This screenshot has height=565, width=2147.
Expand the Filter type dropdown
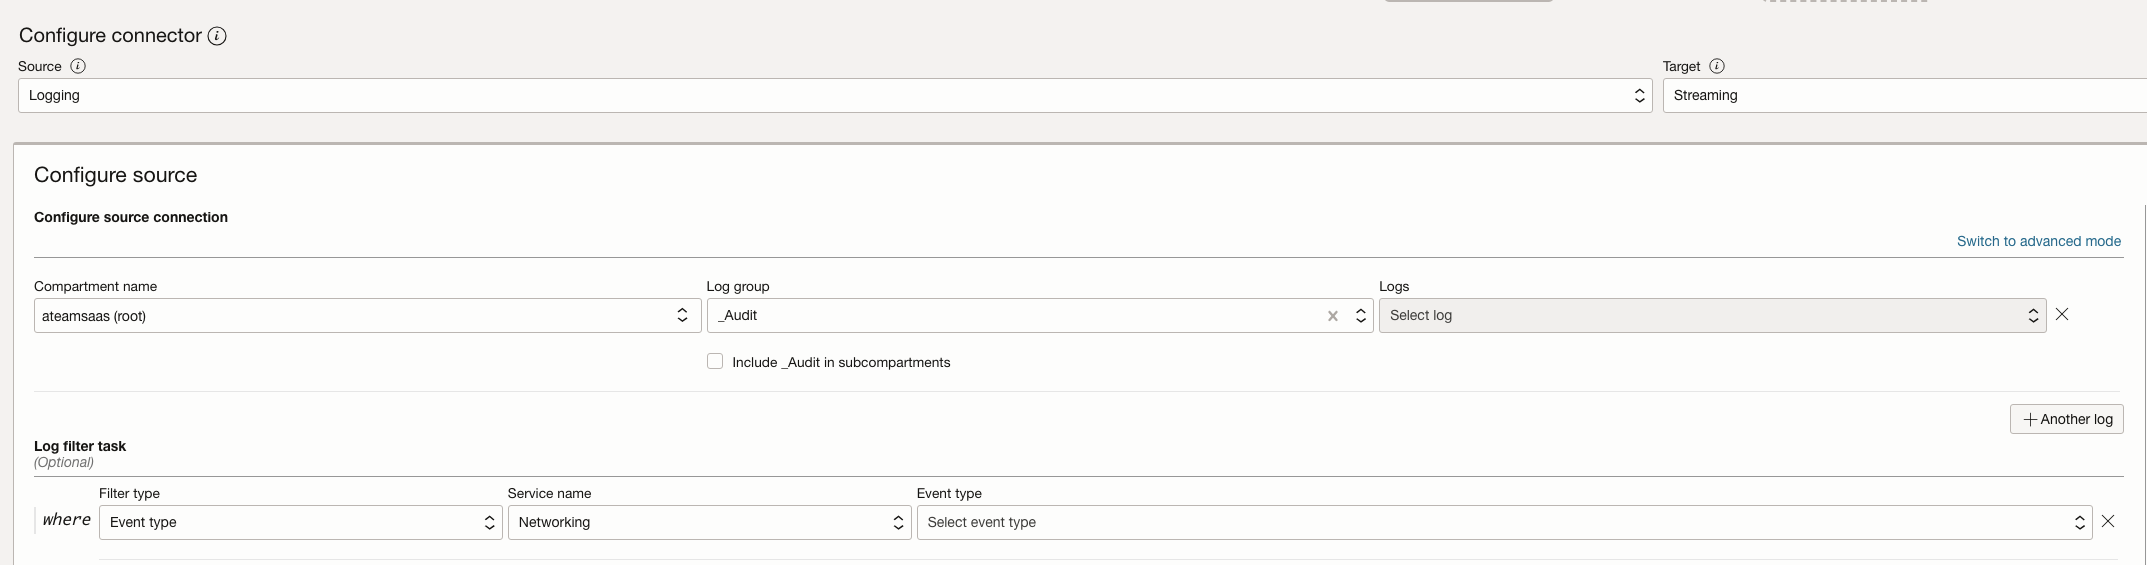300,522
